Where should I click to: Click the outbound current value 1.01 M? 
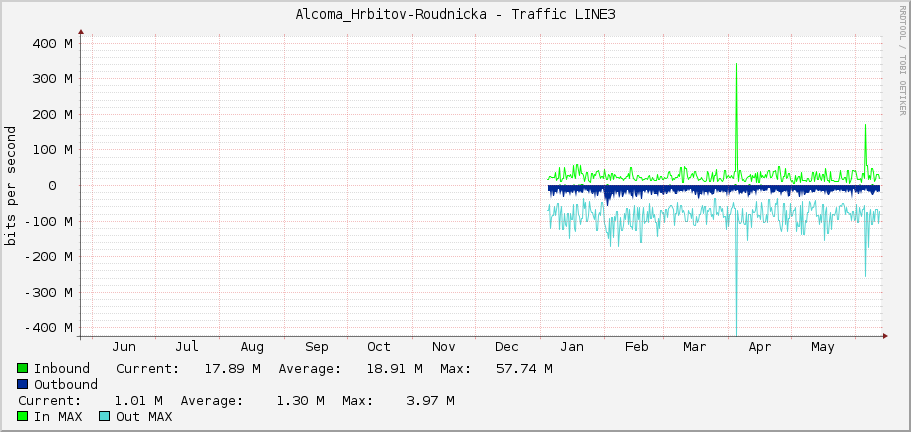139,401
